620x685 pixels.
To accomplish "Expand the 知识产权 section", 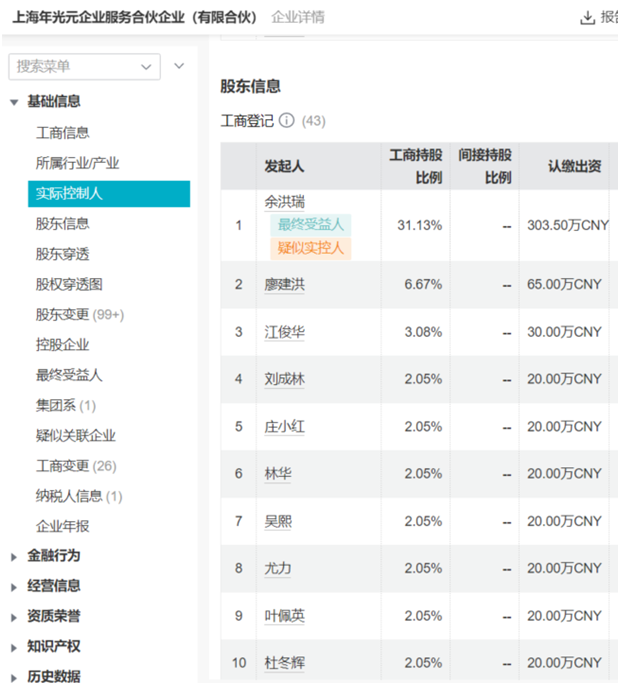I will click(x=14, y=647).
